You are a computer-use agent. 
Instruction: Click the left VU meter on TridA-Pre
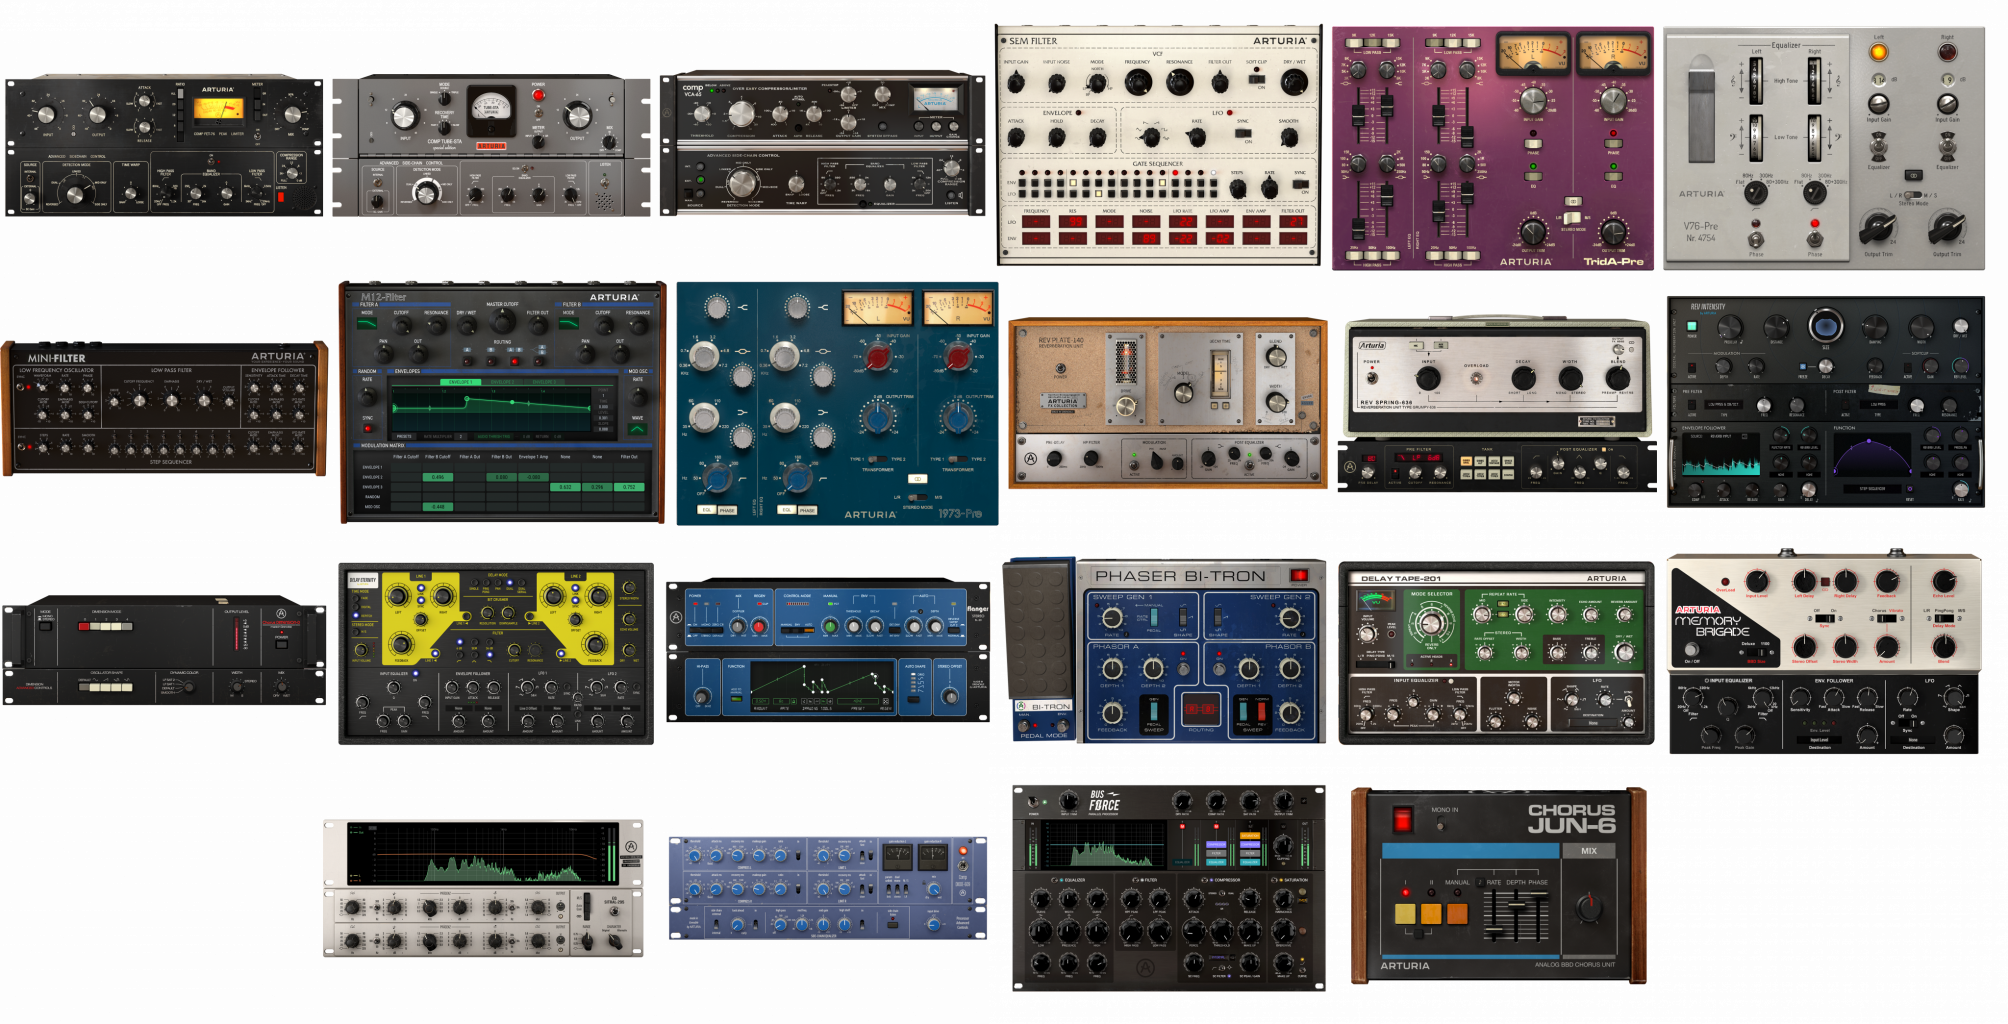pyautogui.click(x=1532, y=55)
